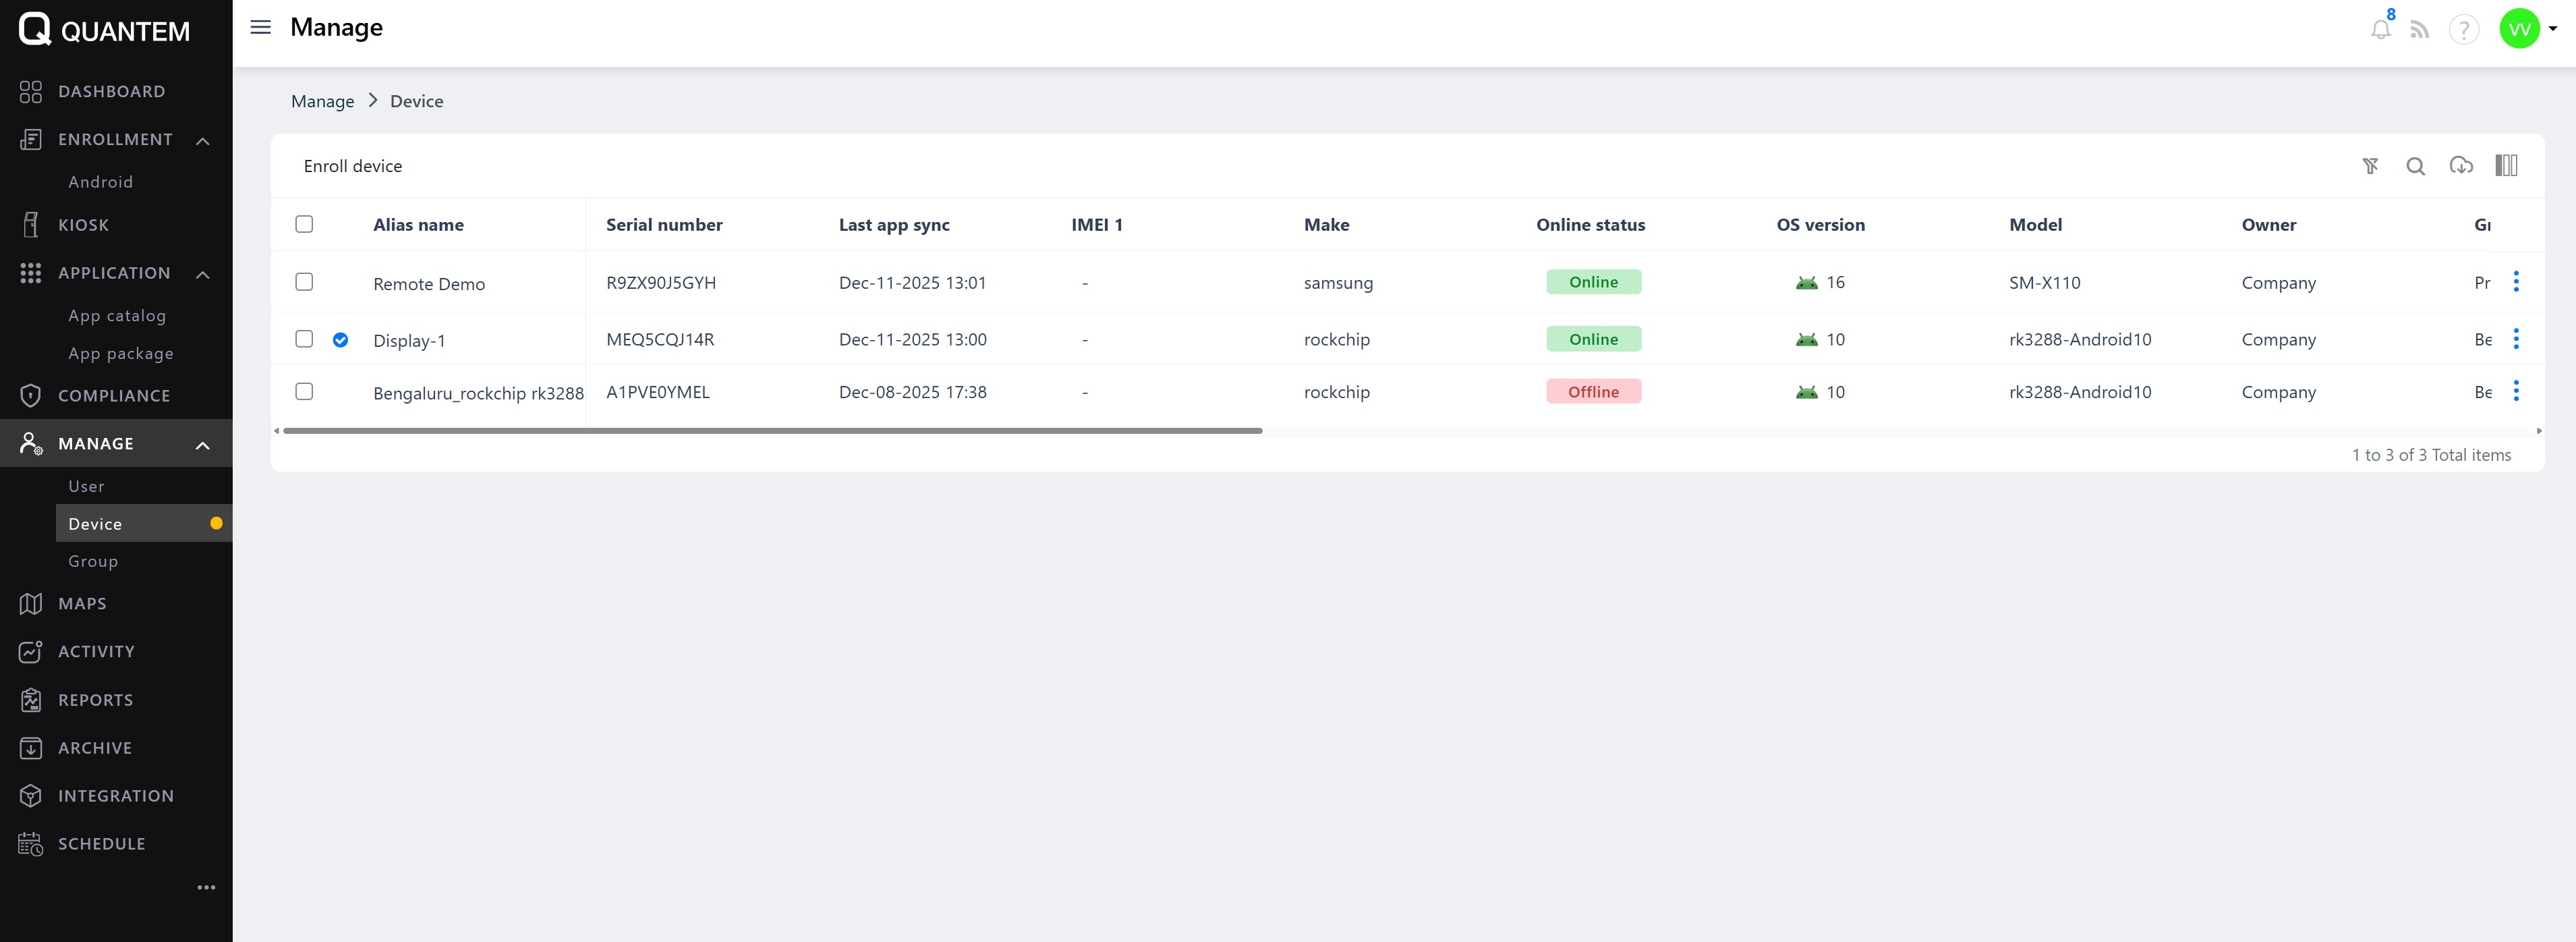Check the Remote Demo row checkbox
Image resolution: width=2576 pixels, height=942 pixels.
304,282
